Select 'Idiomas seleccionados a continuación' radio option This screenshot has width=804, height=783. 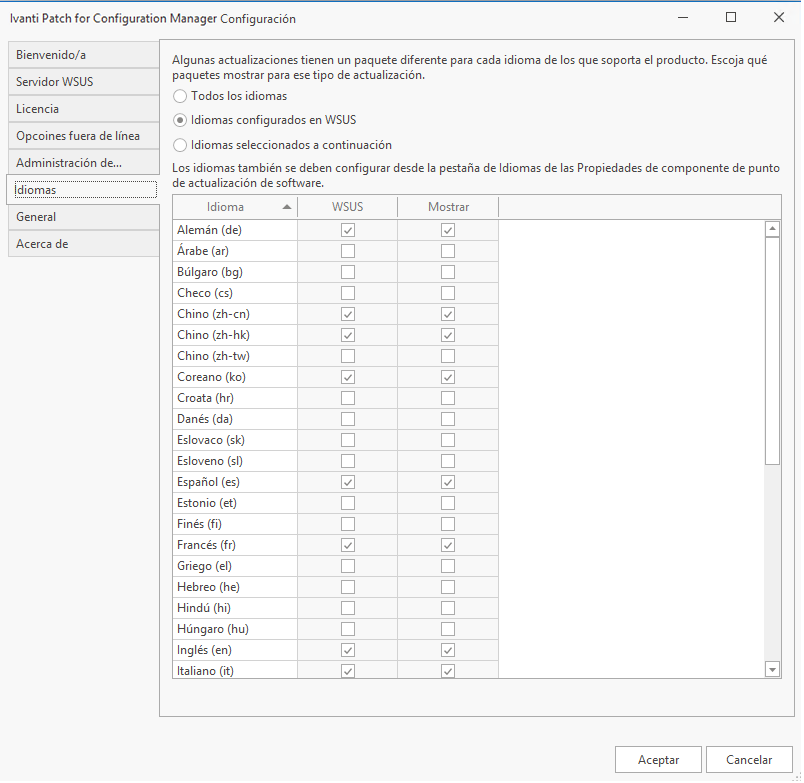click(x=180, y=145)
